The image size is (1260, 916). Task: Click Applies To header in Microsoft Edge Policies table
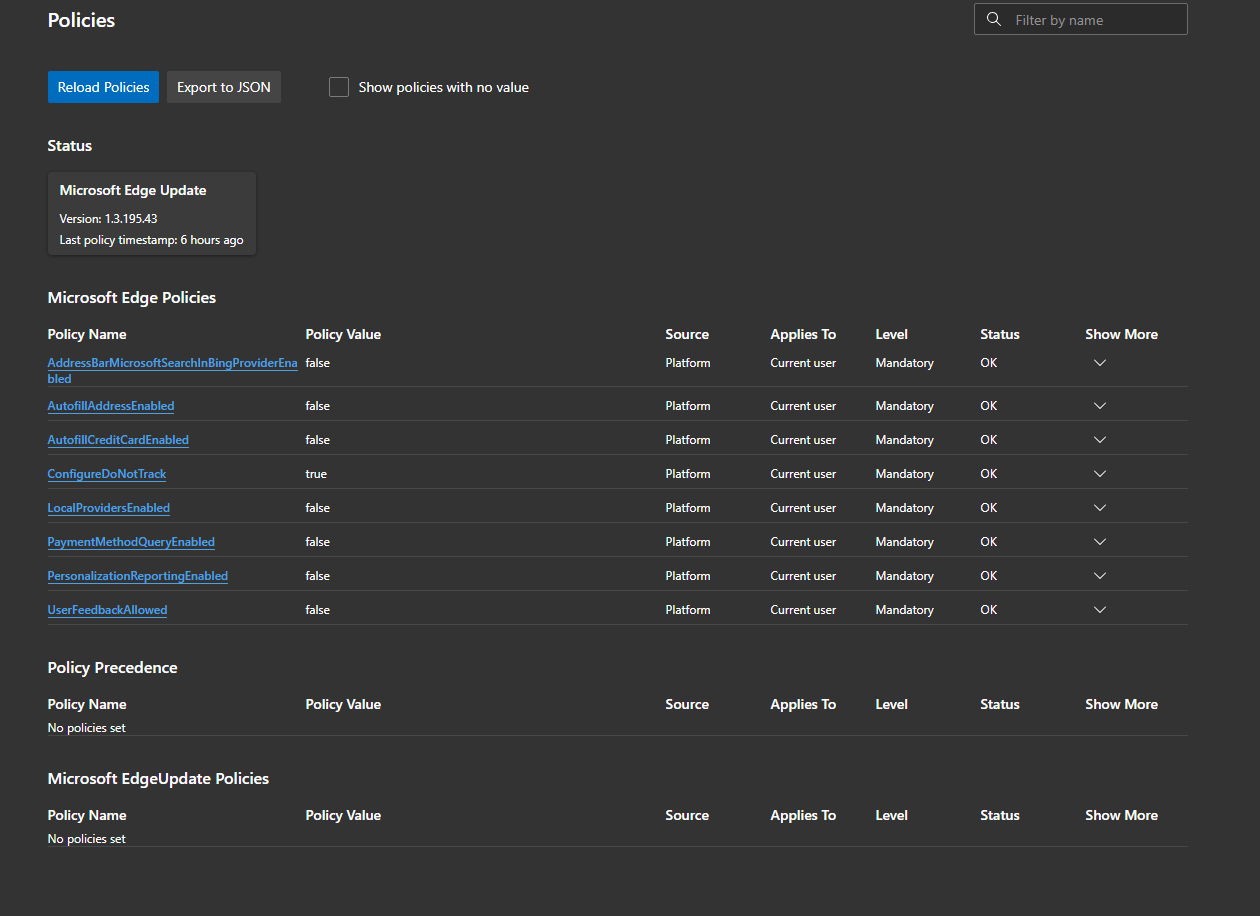coord(803,334)
